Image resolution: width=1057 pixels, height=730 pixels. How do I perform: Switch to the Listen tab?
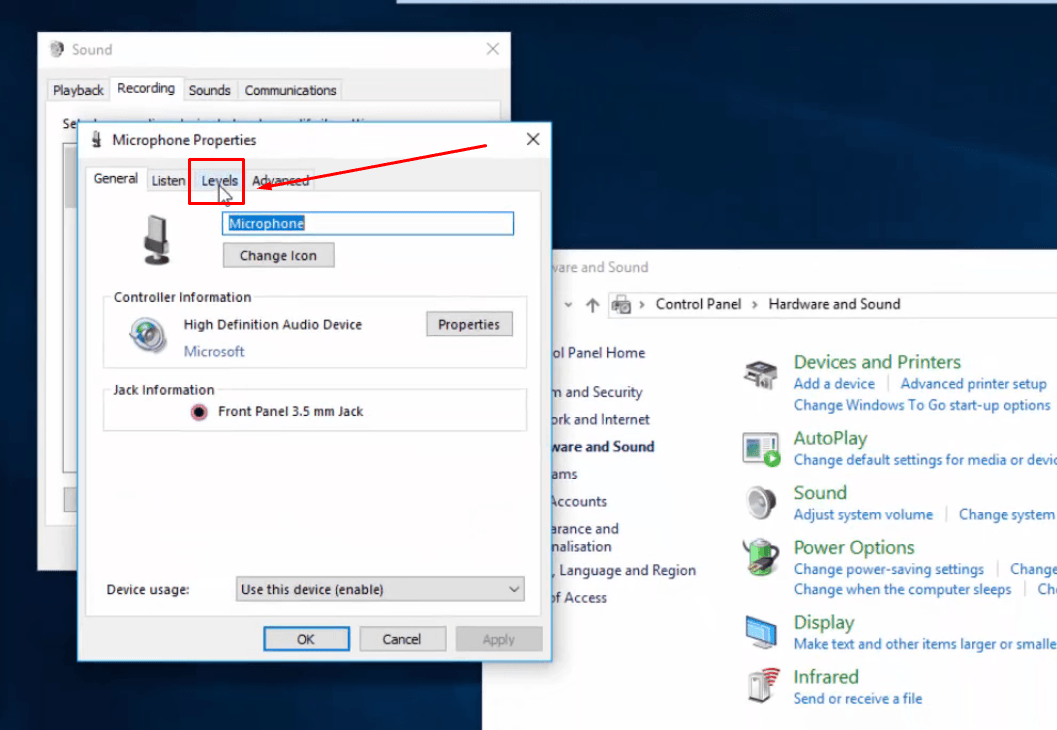click(x=168, y=180)
